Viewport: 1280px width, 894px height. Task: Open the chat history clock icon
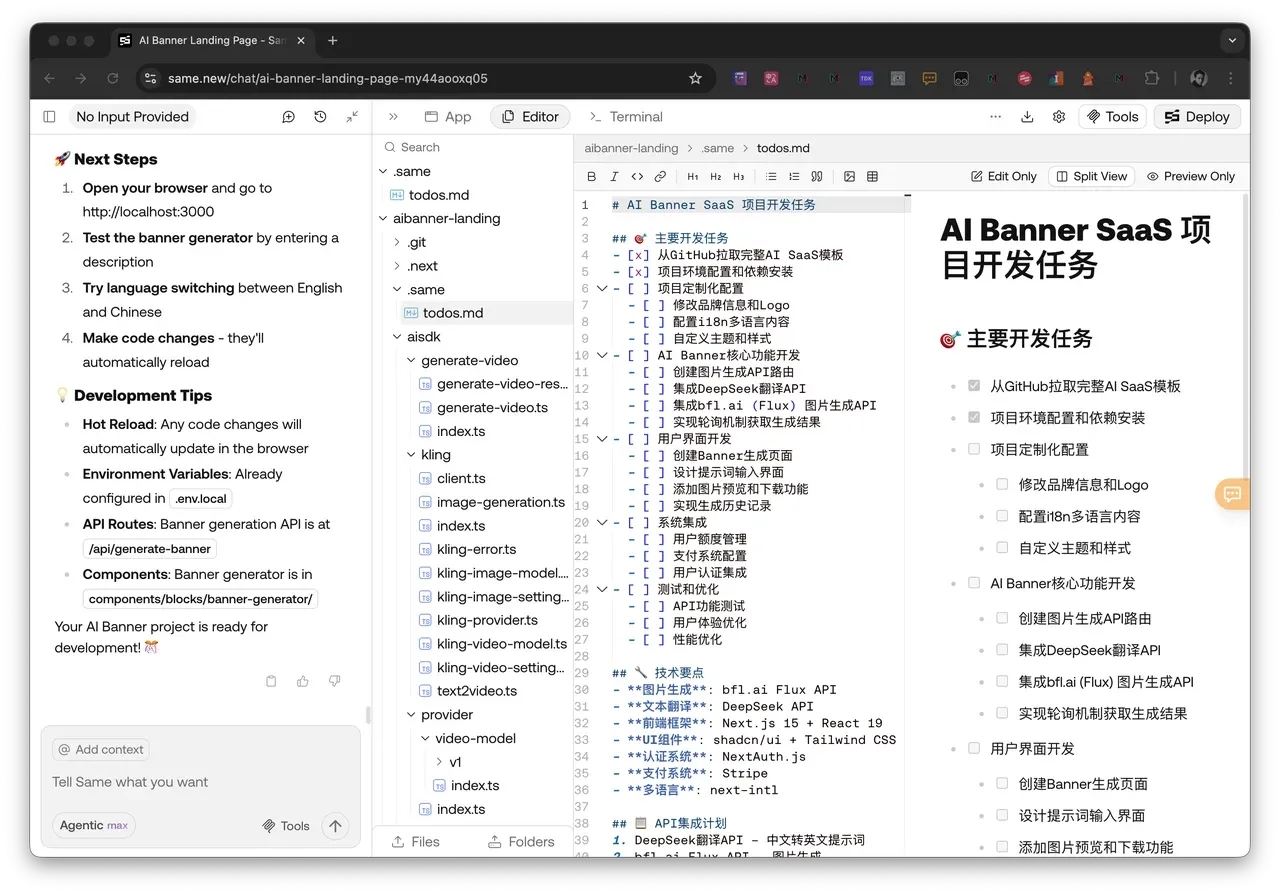click(x=320, y=117)
